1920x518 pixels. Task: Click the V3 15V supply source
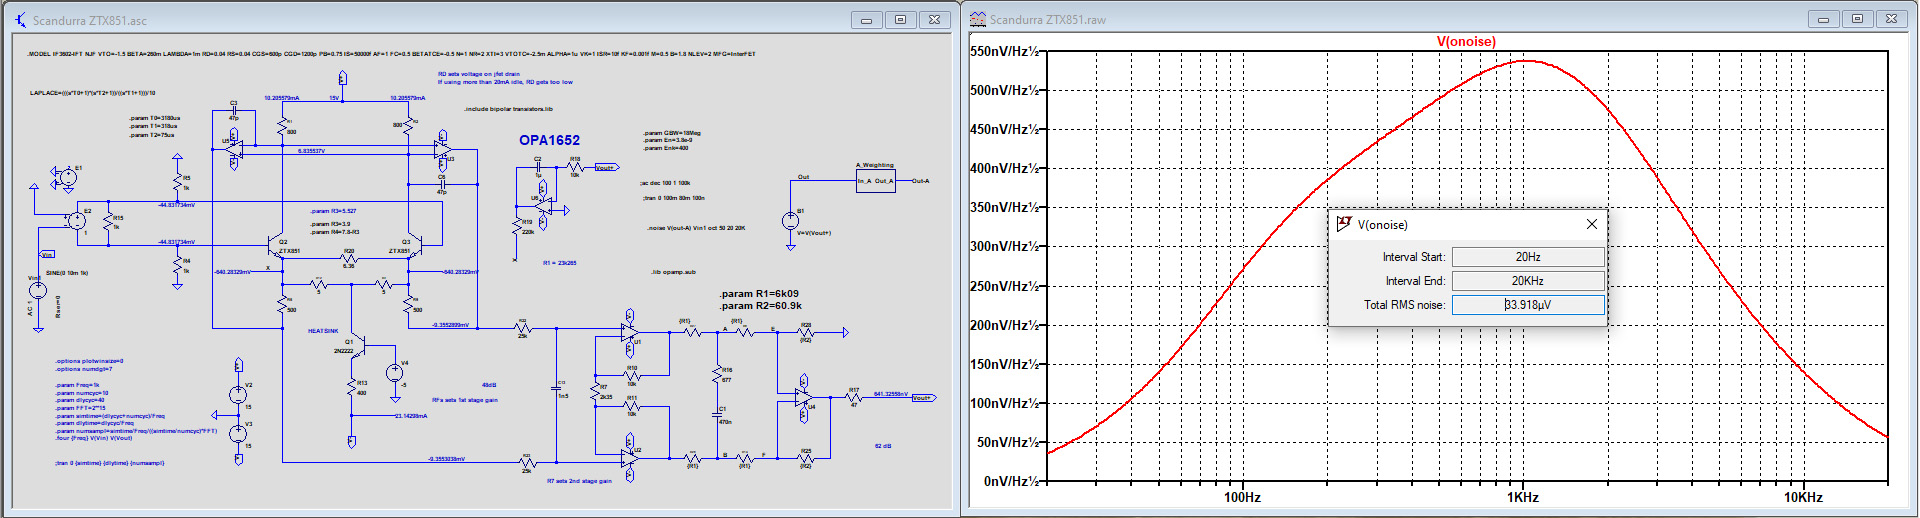tap(238, 433)
